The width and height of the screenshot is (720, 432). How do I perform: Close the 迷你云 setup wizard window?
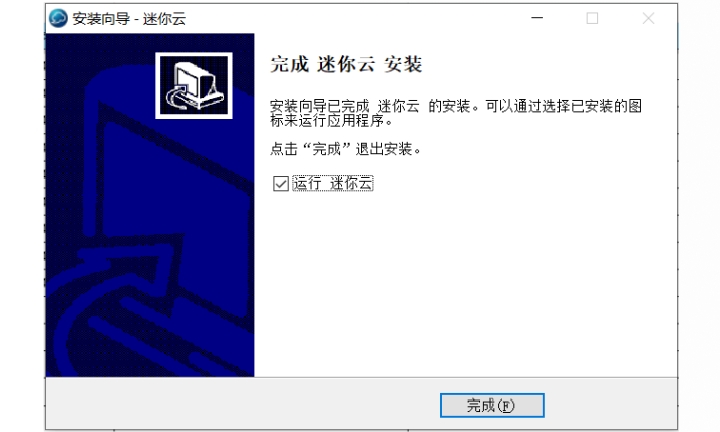[x=648, y=18]
